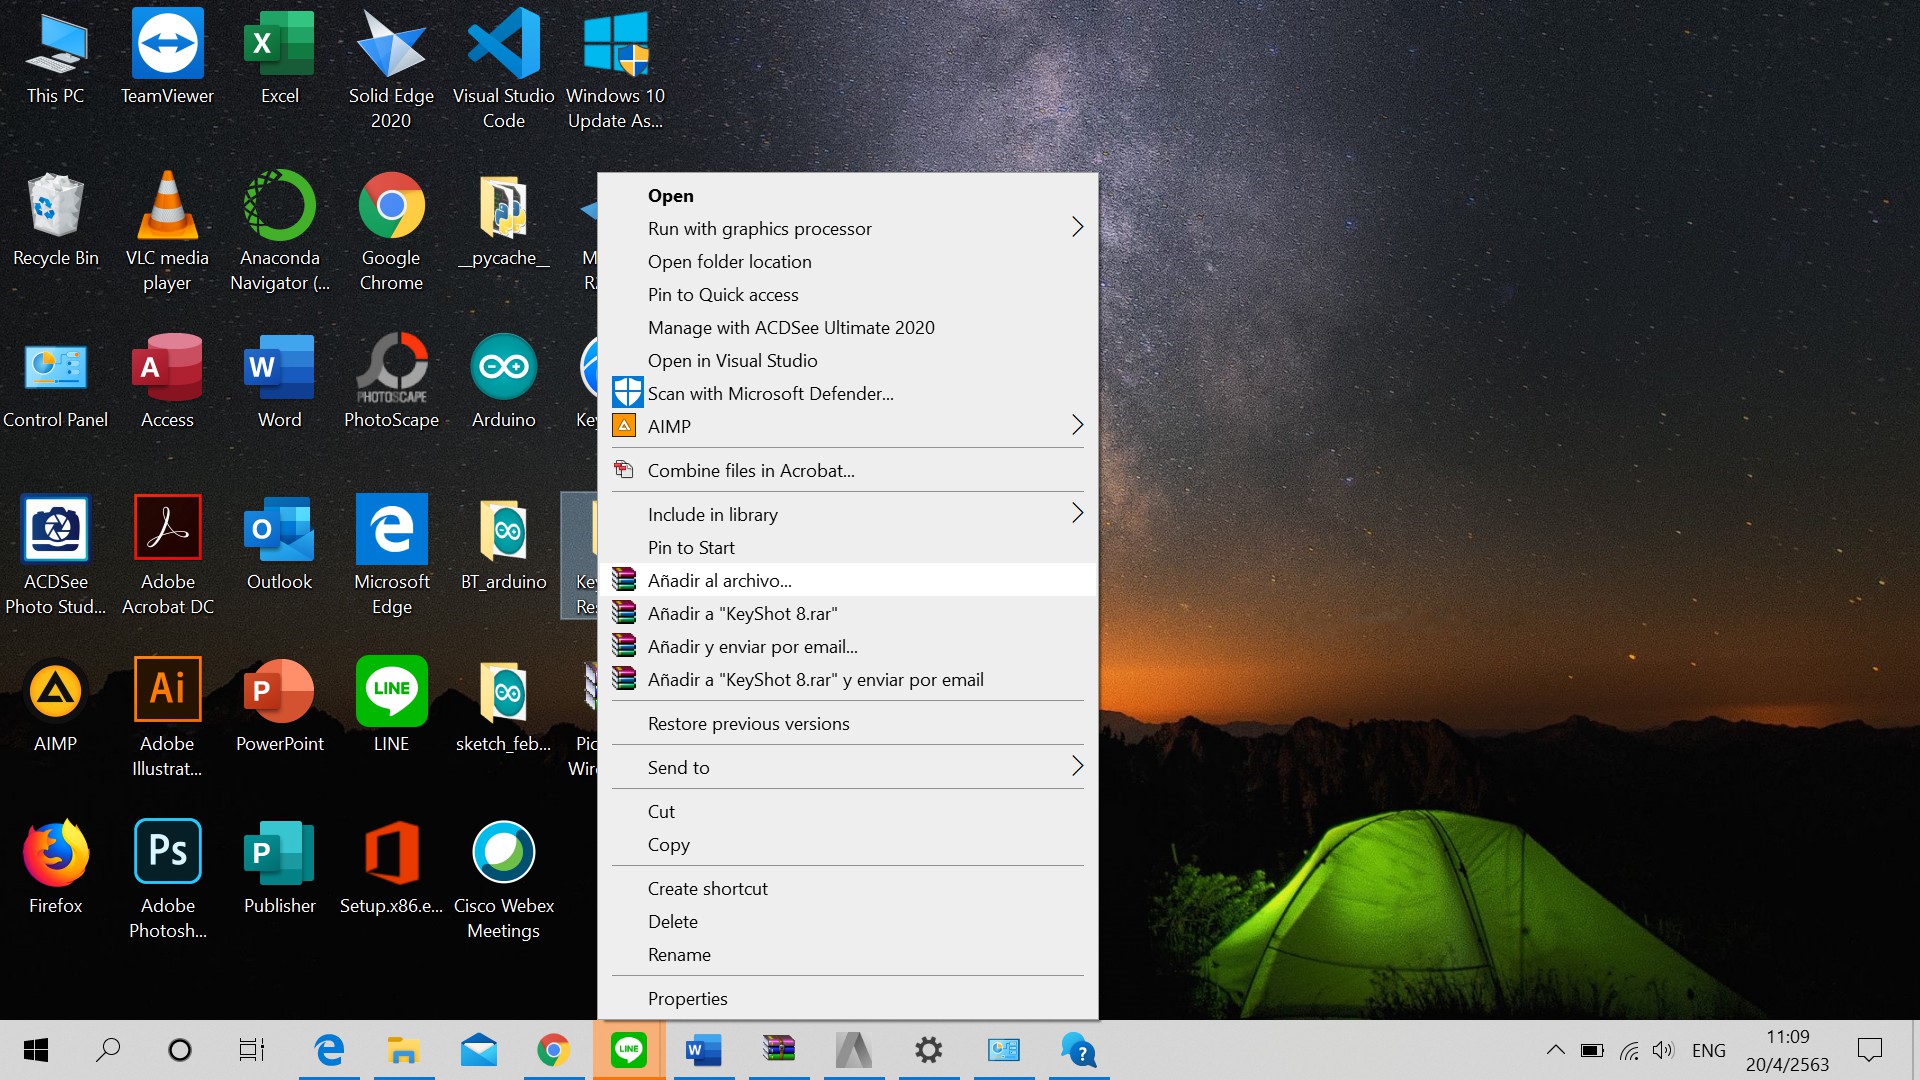This screenshot has height=1080, width=1920.
Task: Select VLC media player shortcut
Action: tap(167, 232)
